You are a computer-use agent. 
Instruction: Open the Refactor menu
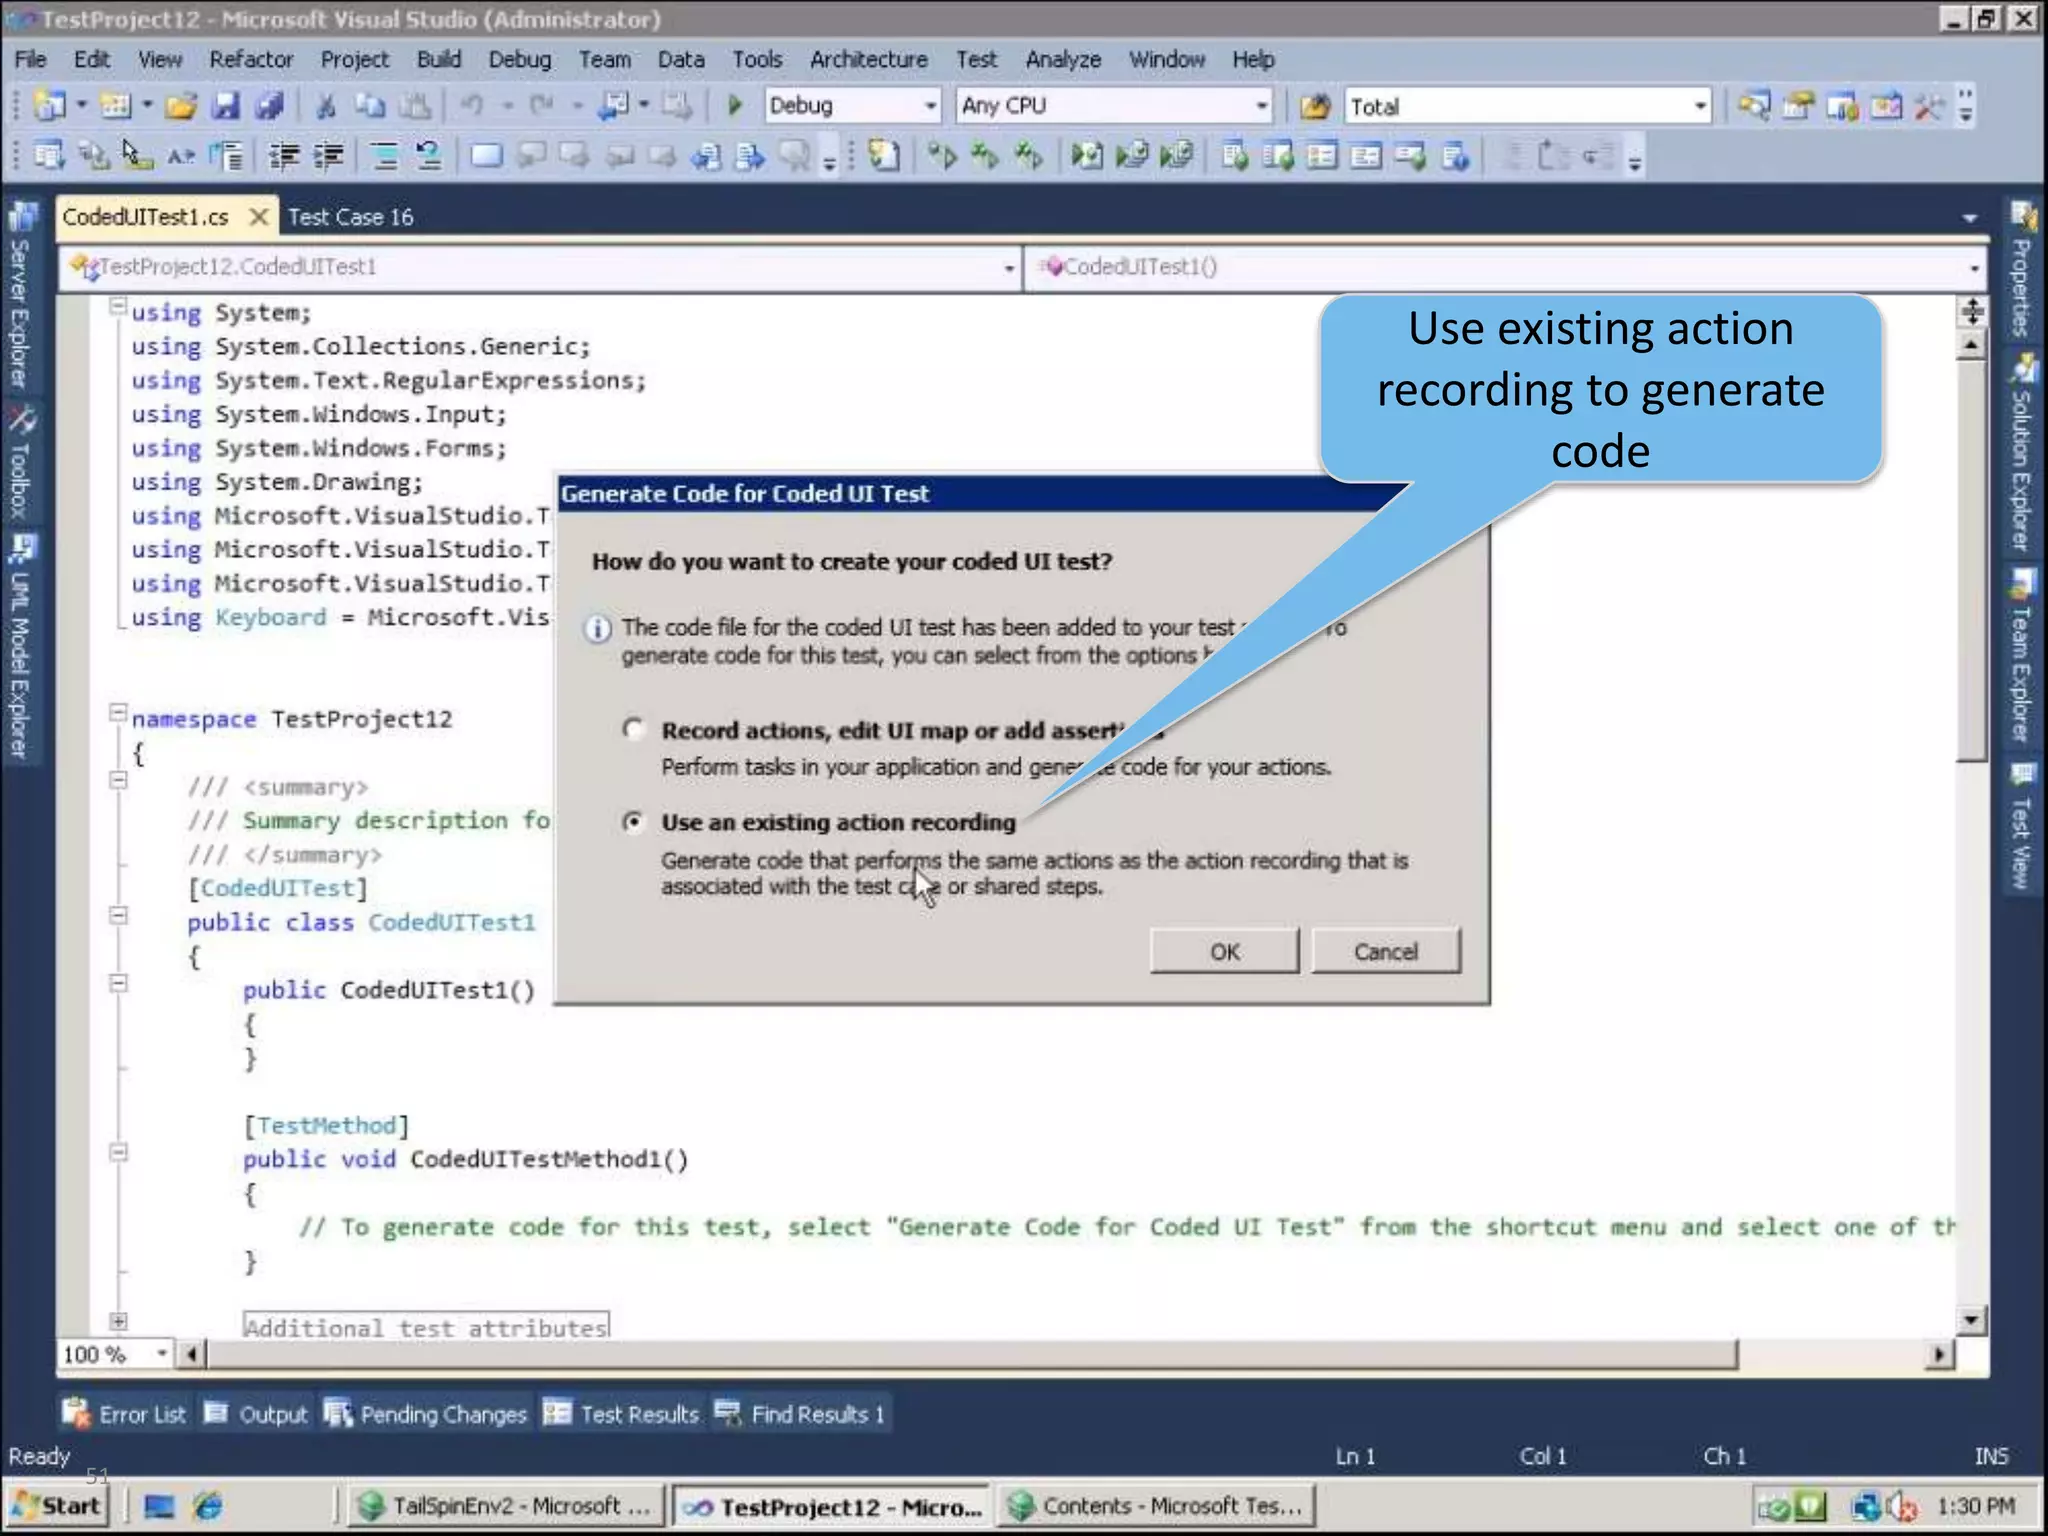(x=251, y=60)
